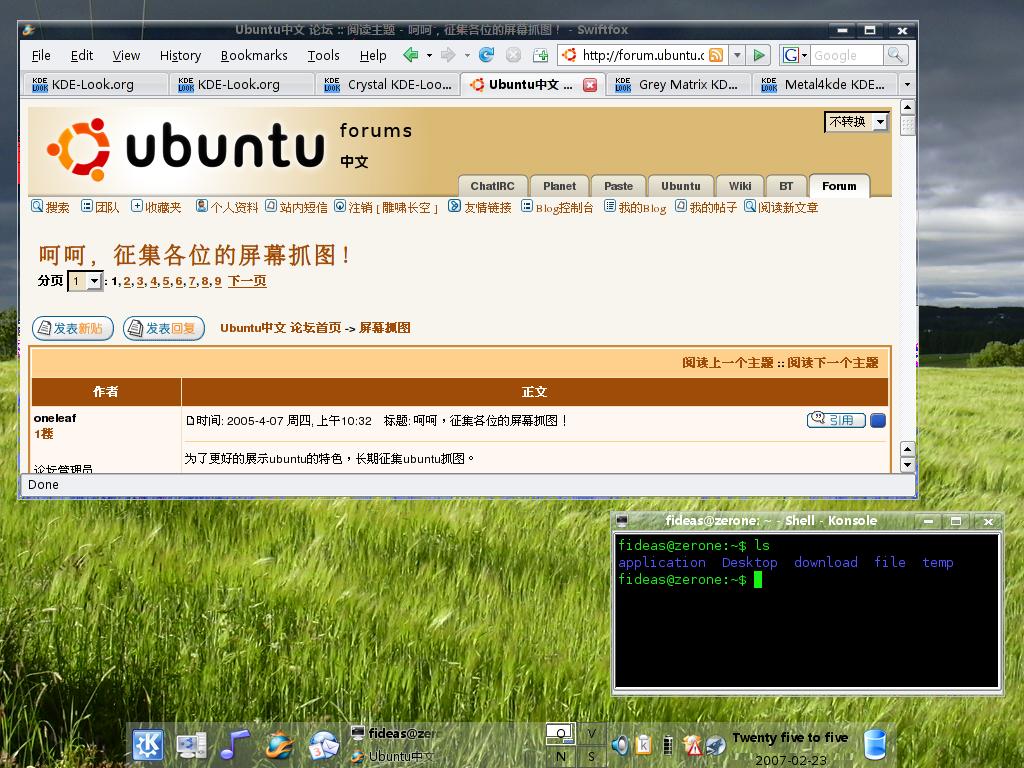Click the Swiftfox window icon in titlebar

pos(28,30)
